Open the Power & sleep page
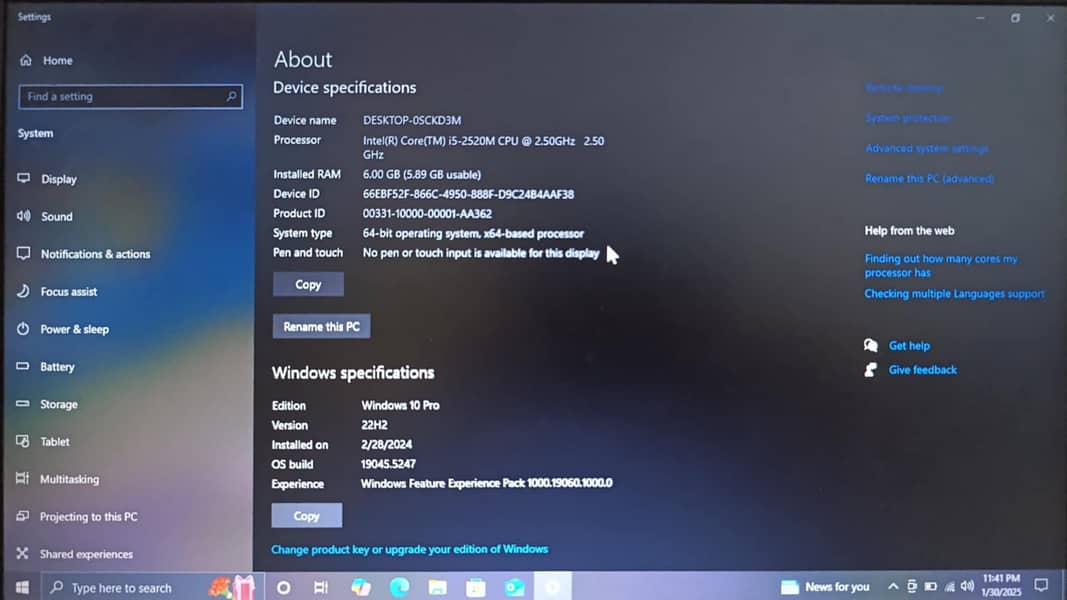 74,329
